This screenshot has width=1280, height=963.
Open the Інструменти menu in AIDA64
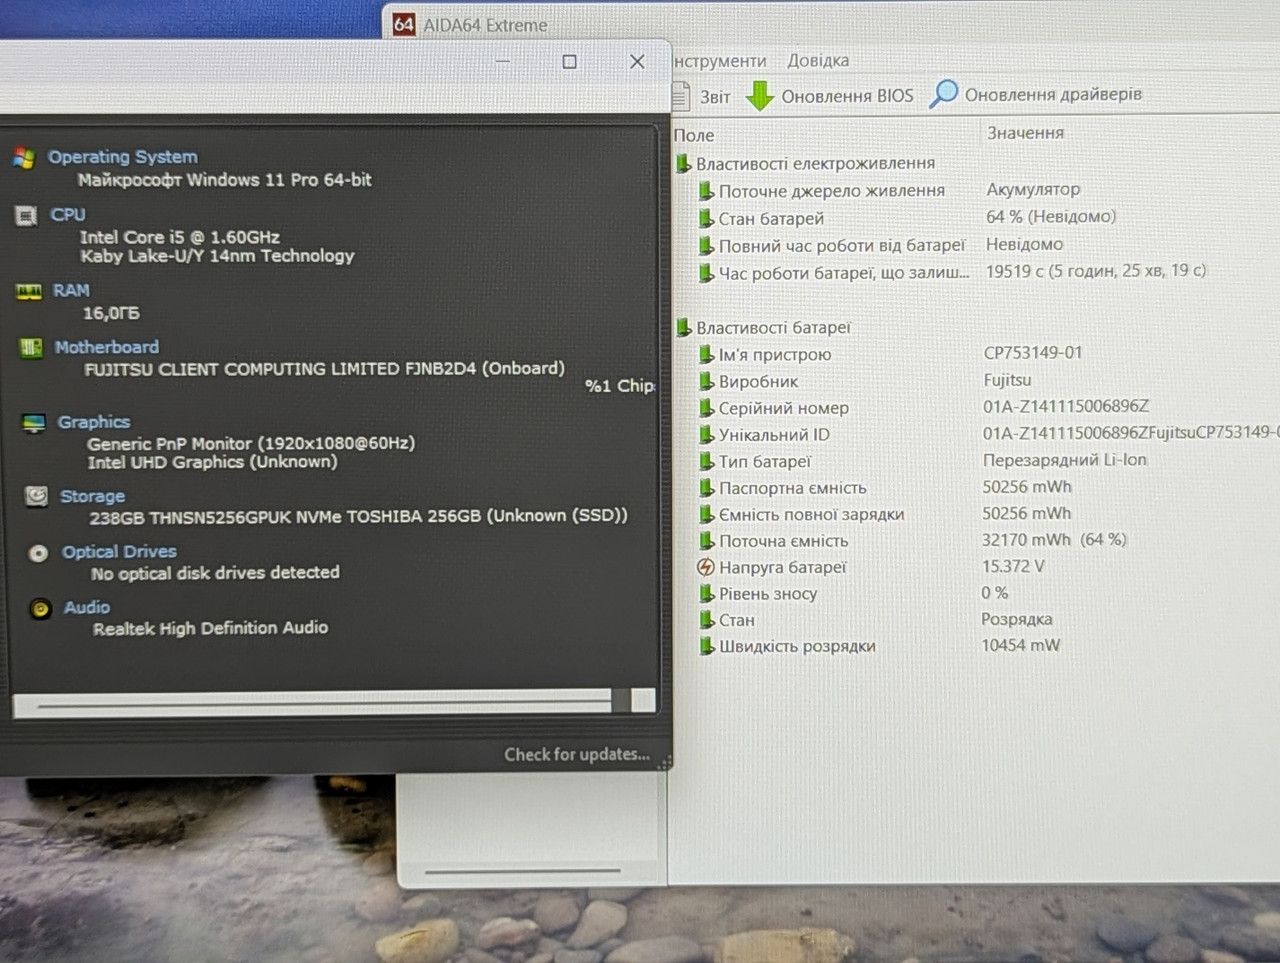click(719, 61)
